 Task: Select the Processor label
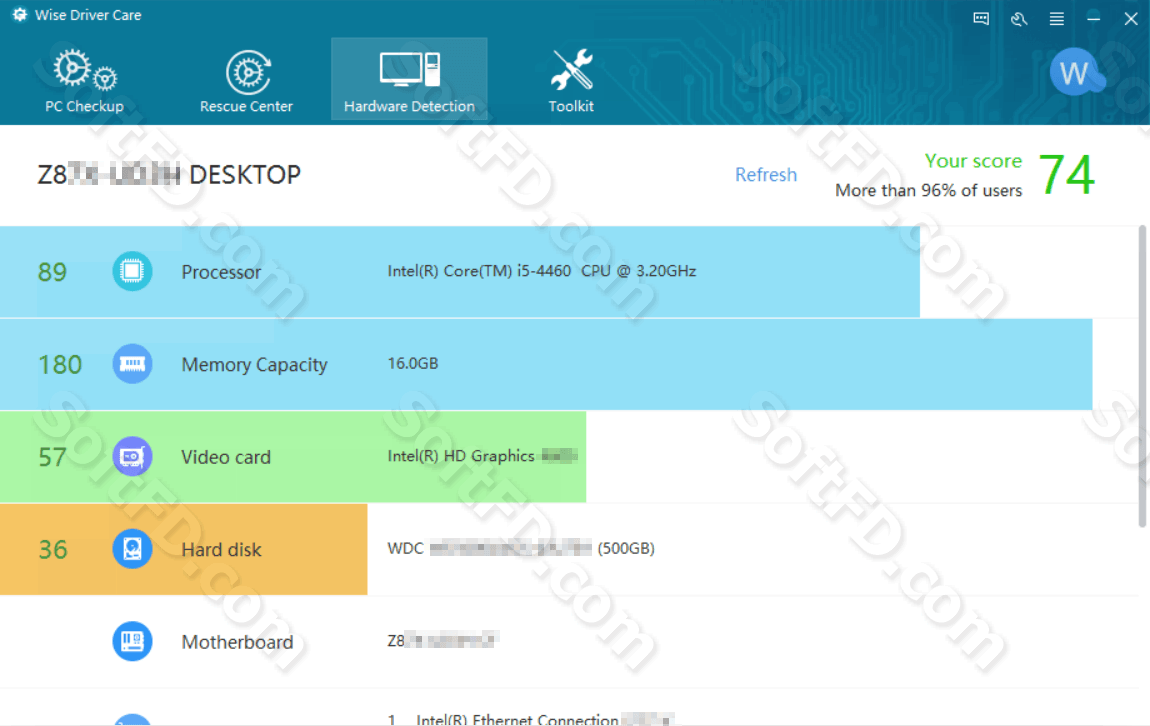[221, 272]
